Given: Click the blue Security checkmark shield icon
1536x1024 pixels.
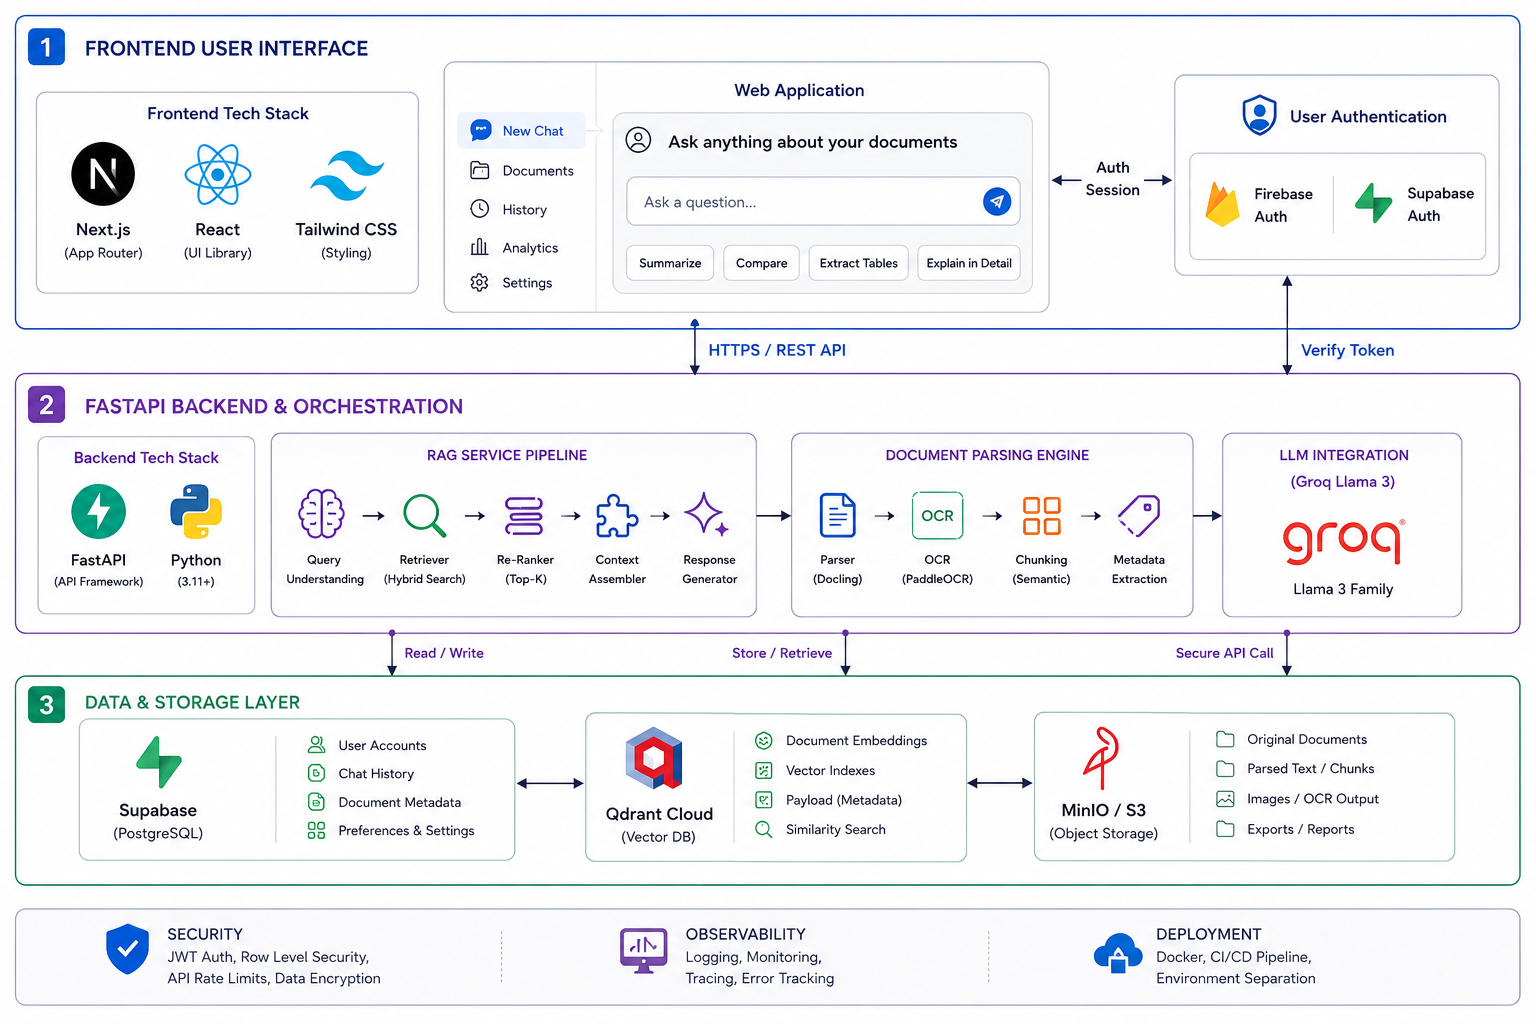Looking at the screenshot, I should [x=128, y=950].
